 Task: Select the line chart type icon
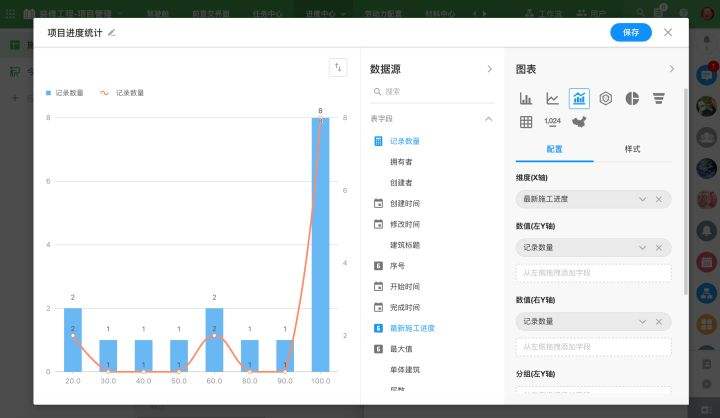click(x=552, y=98)
